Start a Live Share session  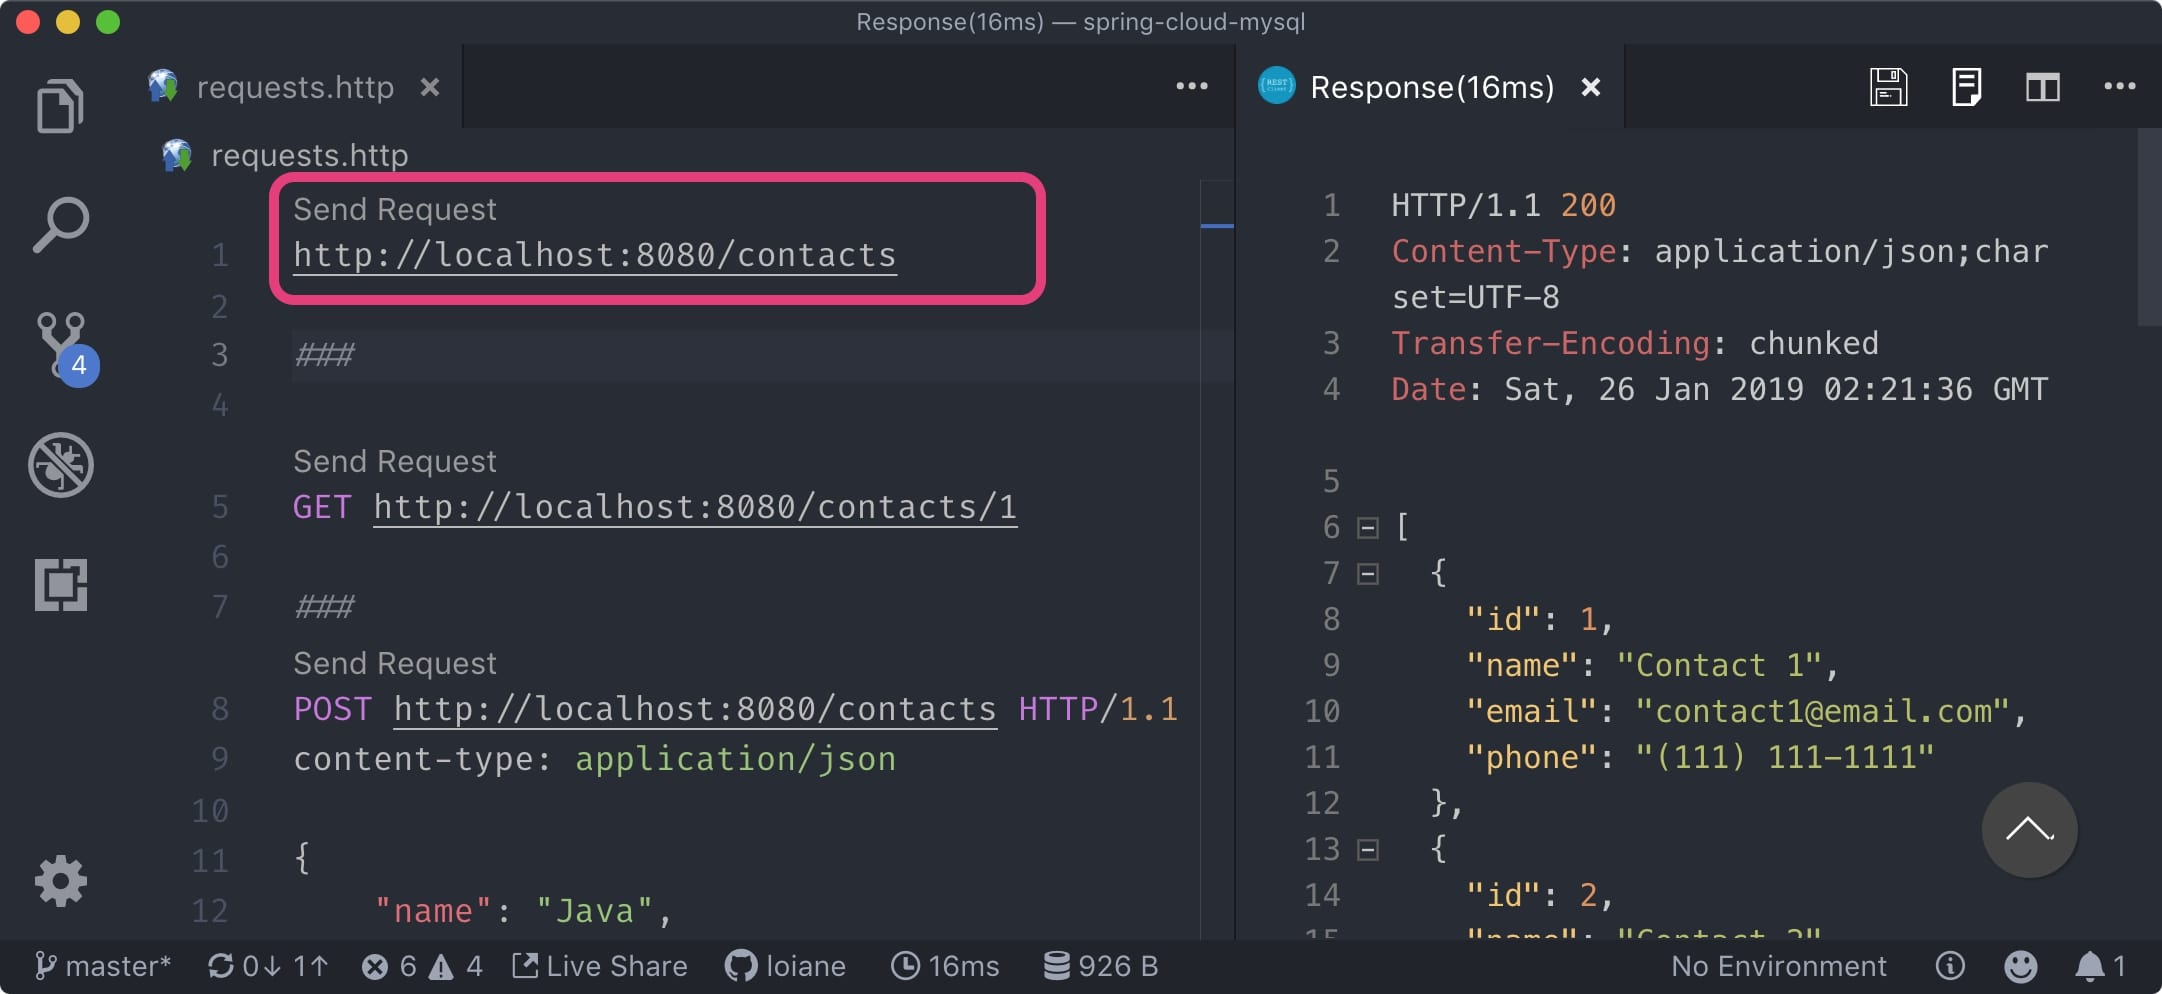[598, 965]
